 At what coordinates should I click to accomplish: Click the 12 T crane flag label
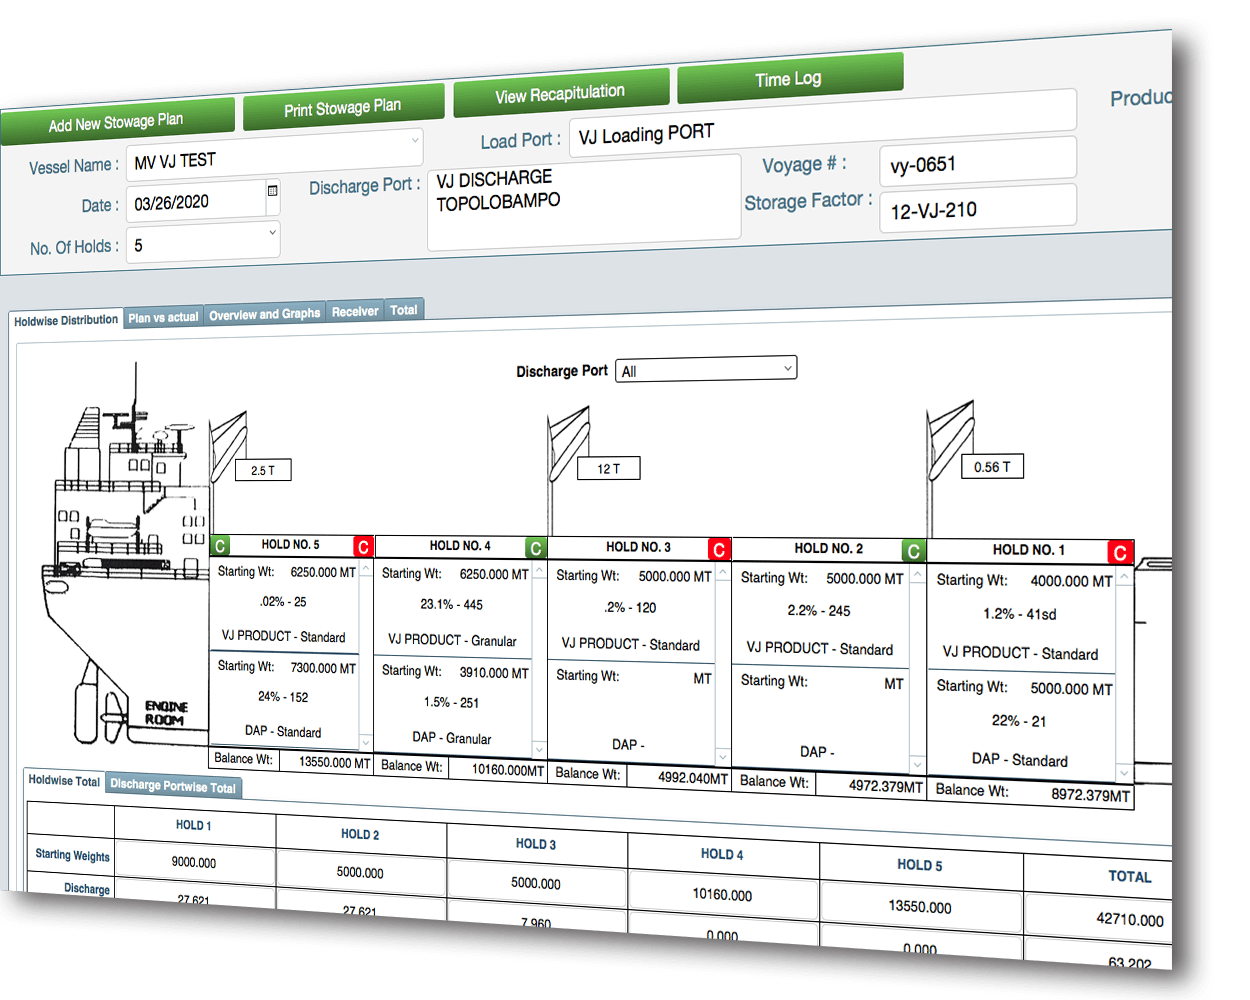pos(608,469)
